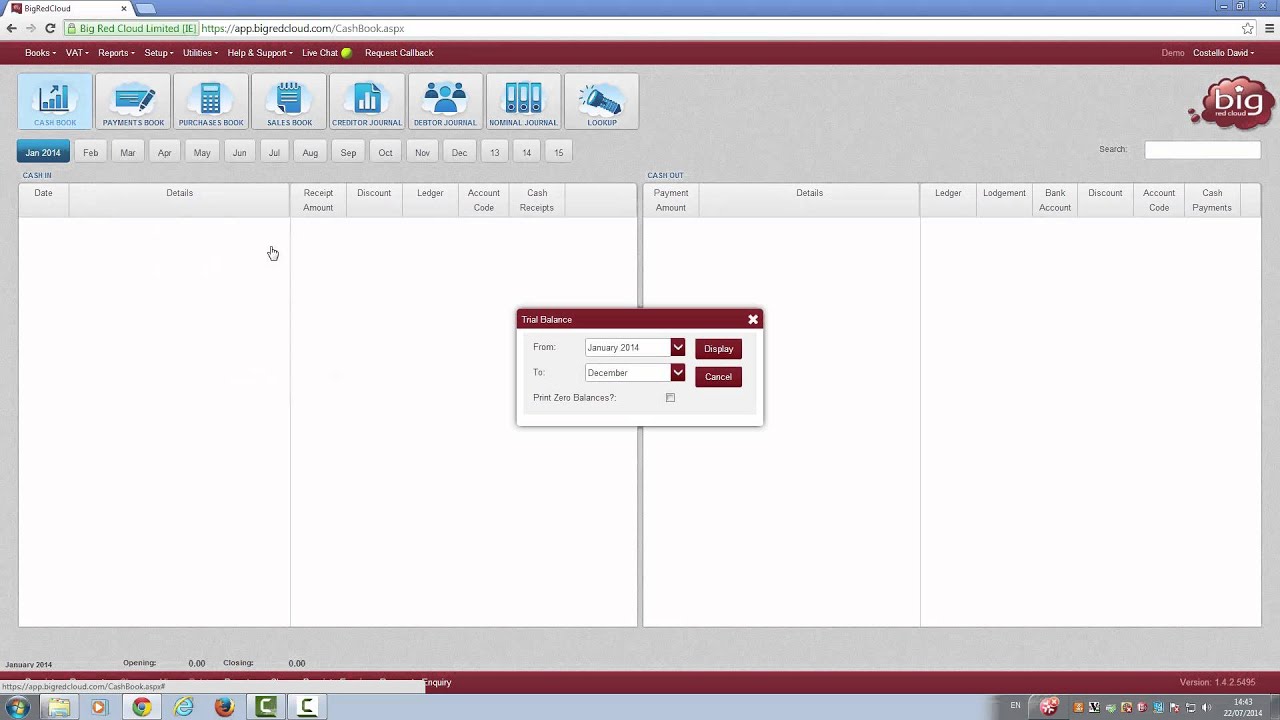
Task: Select the Jul month tab
Action: (274, 153)
